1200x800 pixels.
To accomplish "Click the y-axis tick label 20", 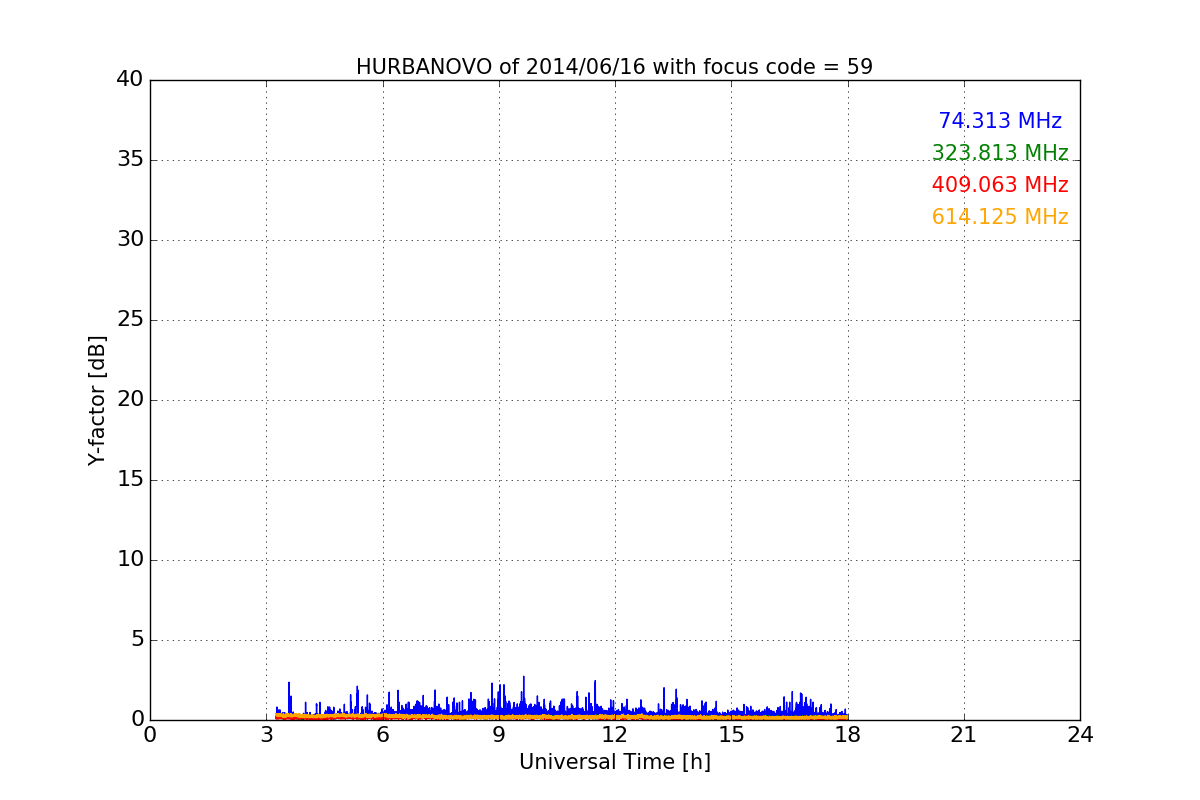I will click(130, 400).
